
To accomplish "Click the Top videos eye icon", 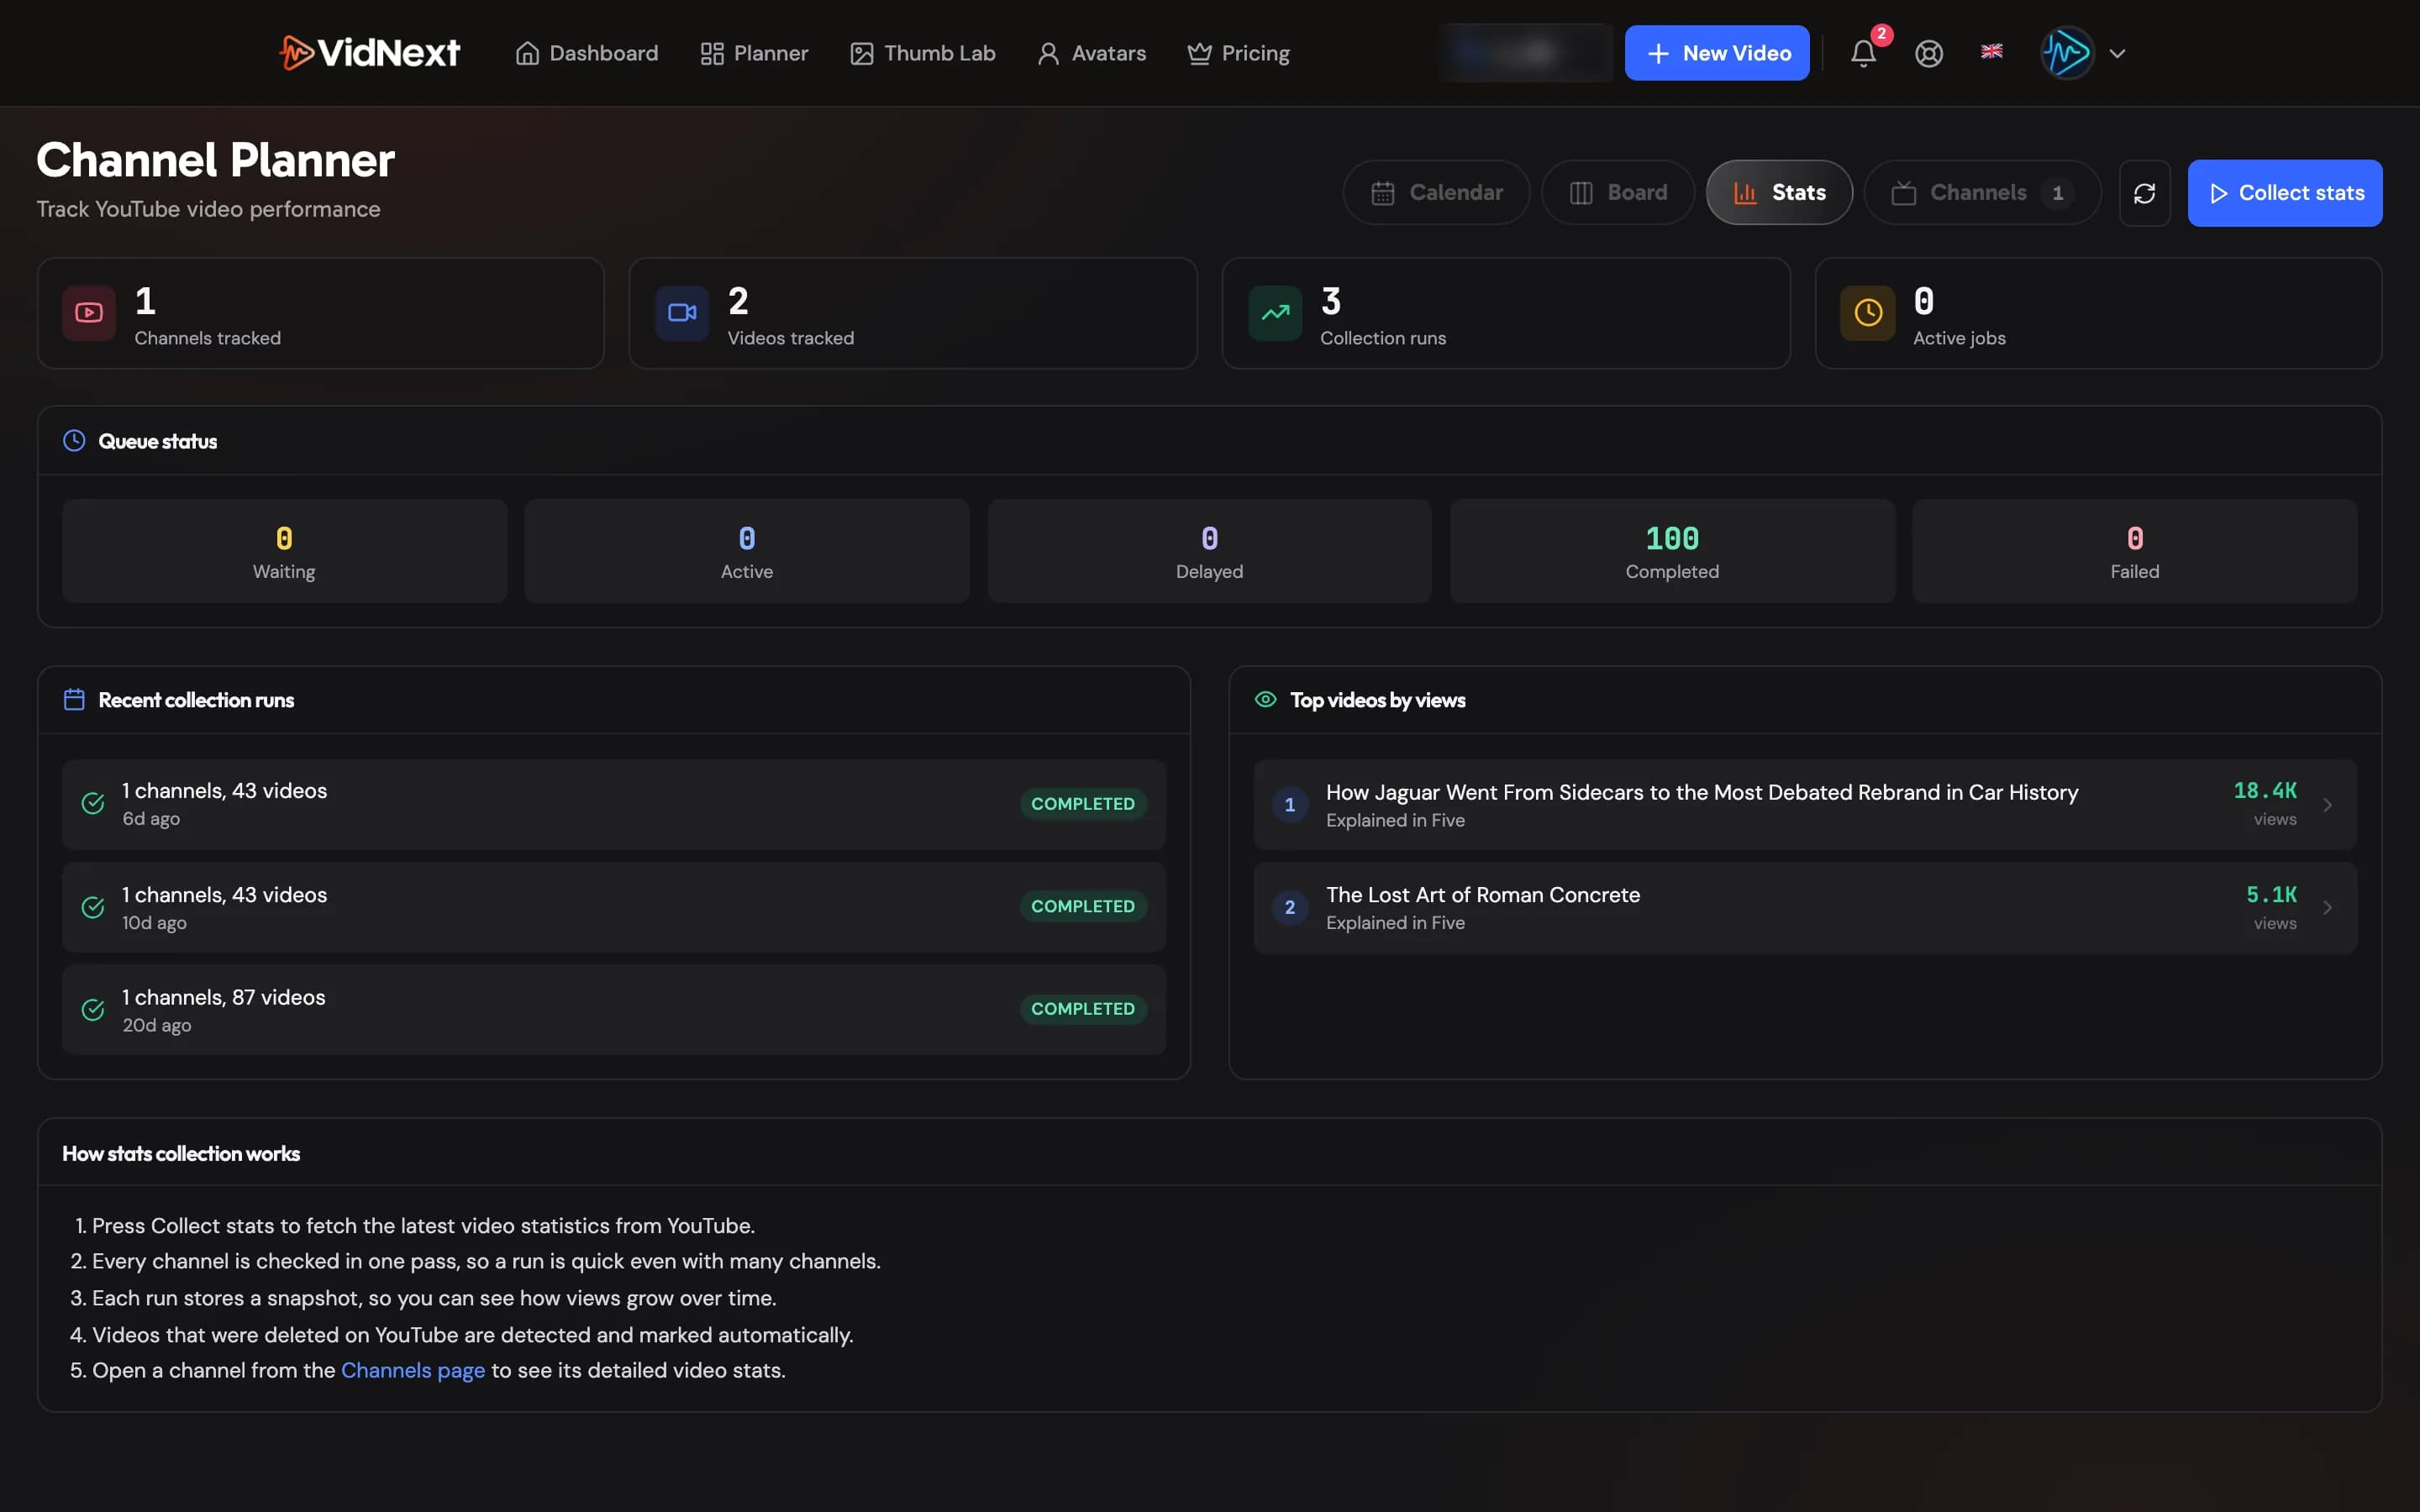I will pos(1265,699).
